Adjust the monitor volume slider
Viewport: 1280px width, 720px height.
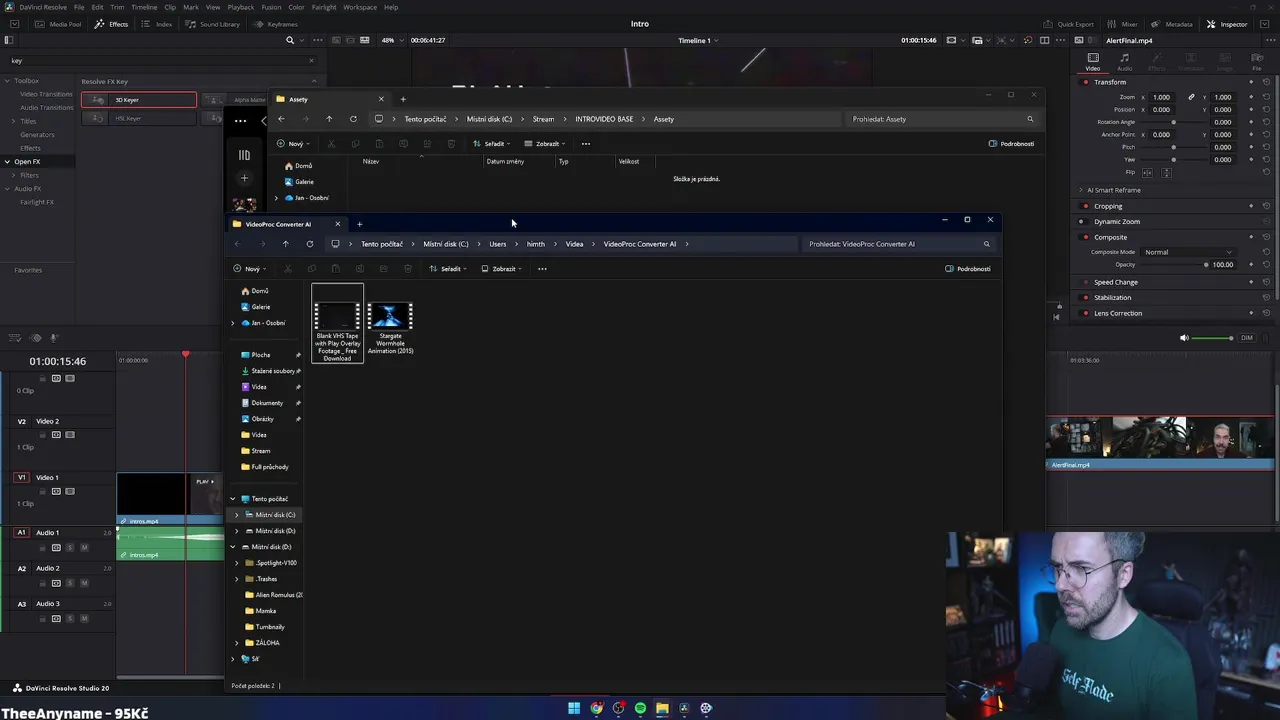[x=1214, y=338]
